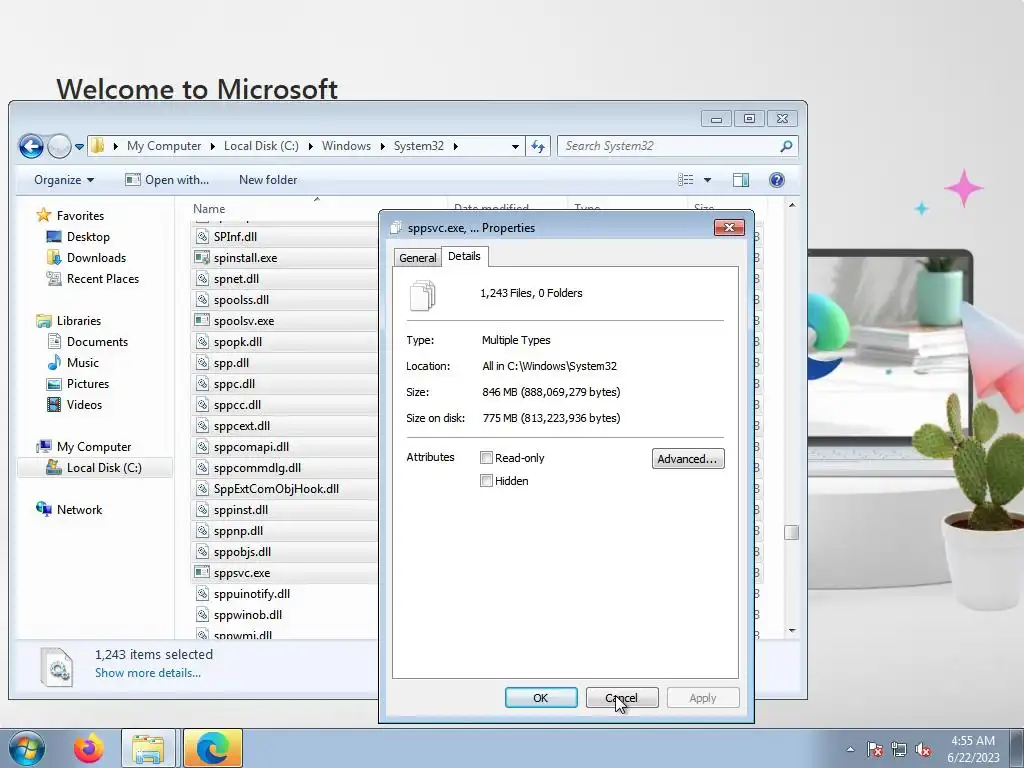Screen dimensions: 1024x768
Task: Open Recent Places in navigation pane
Action: tap(103, 278)
